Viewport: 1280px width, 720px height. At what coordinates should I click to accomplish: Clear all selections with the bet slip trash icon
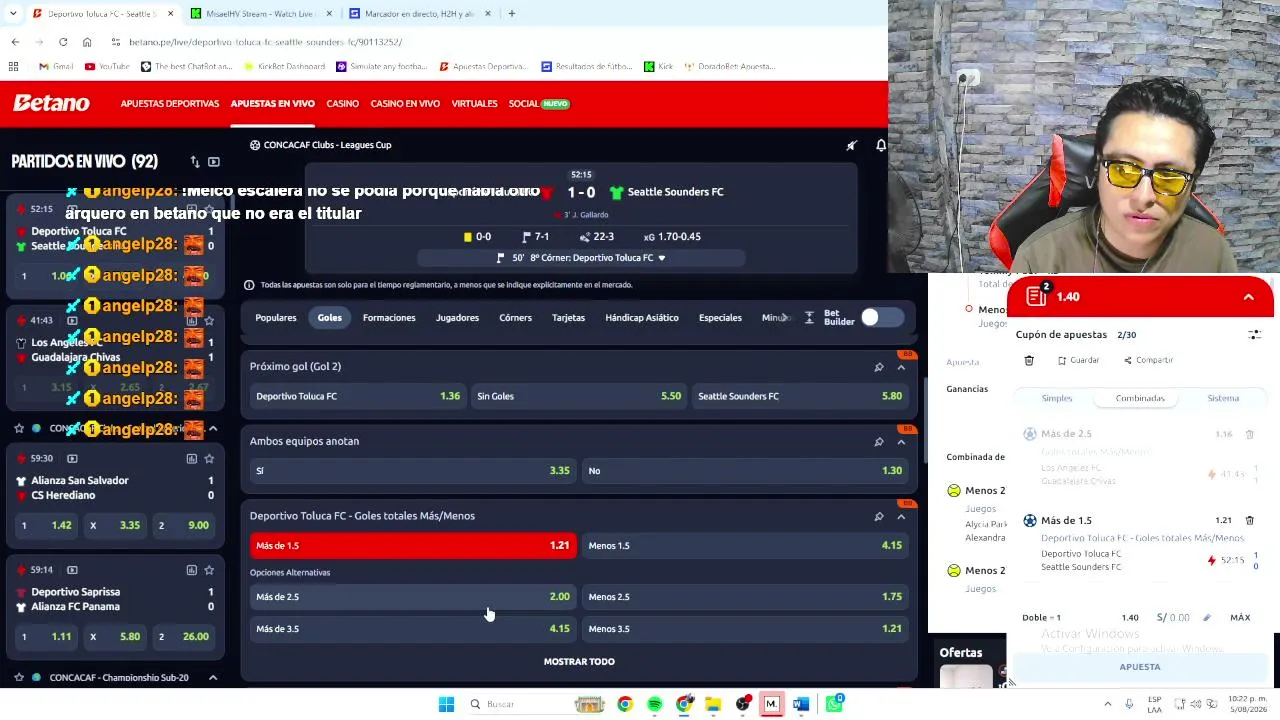pos(1029,360)
